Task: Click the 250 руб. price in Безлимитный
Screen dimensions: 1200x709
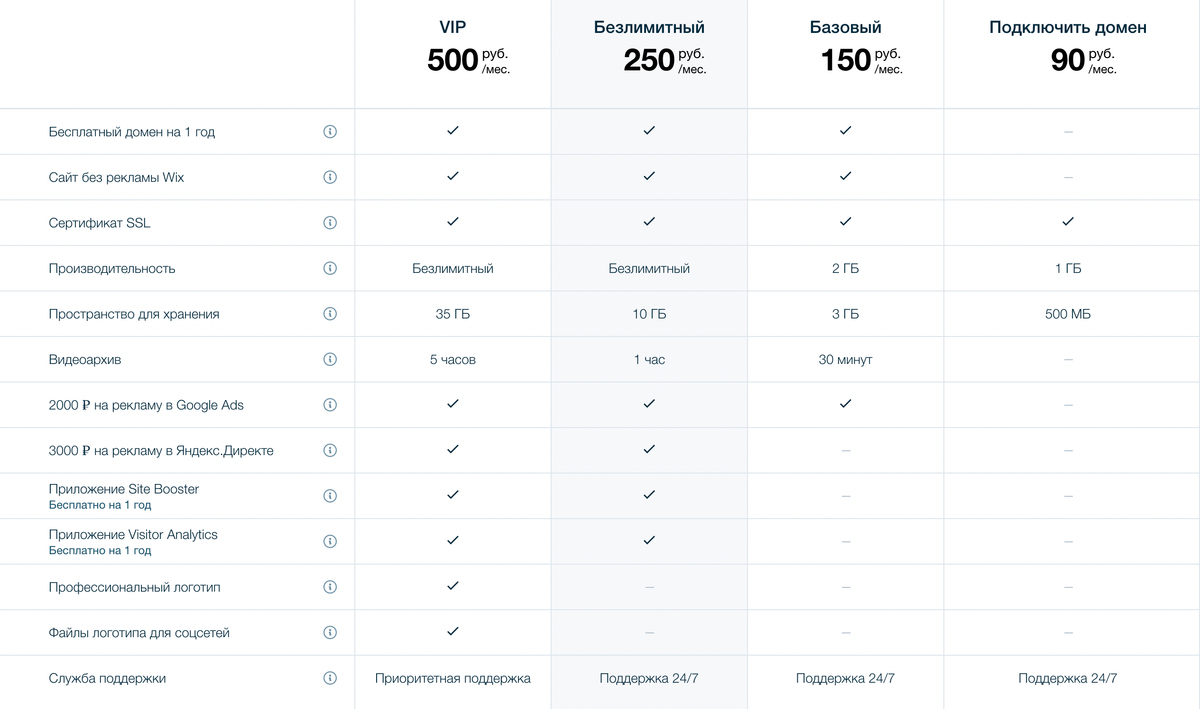Action: click(x=665, y=60)
